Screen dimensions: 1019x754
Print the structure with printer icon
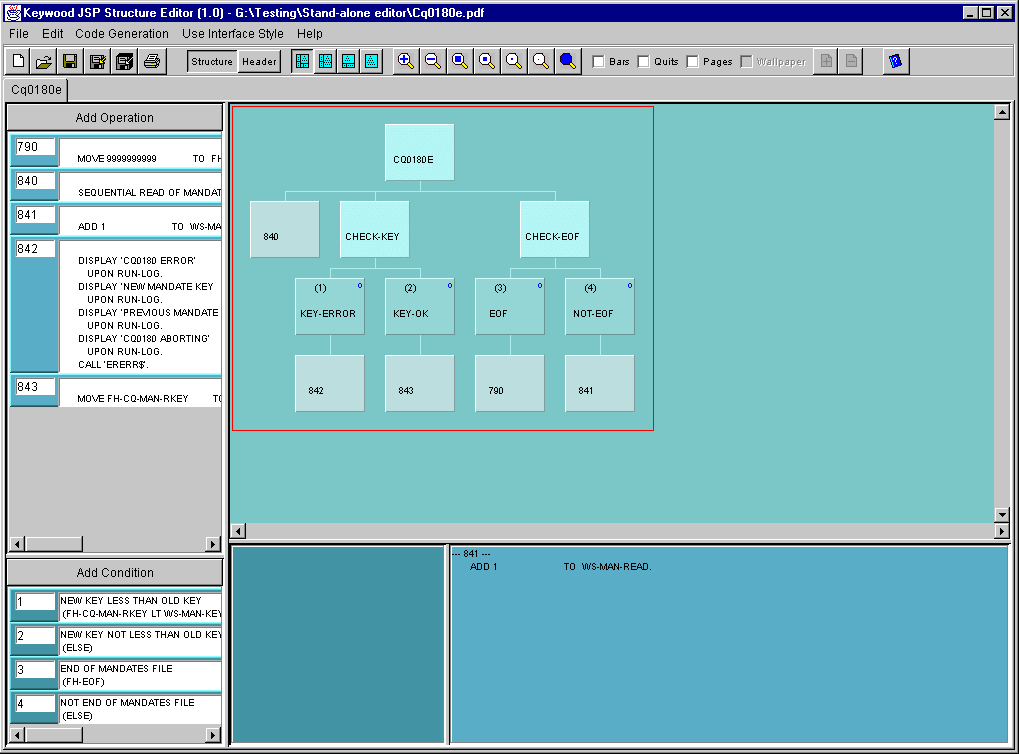[x=152, y=62]
